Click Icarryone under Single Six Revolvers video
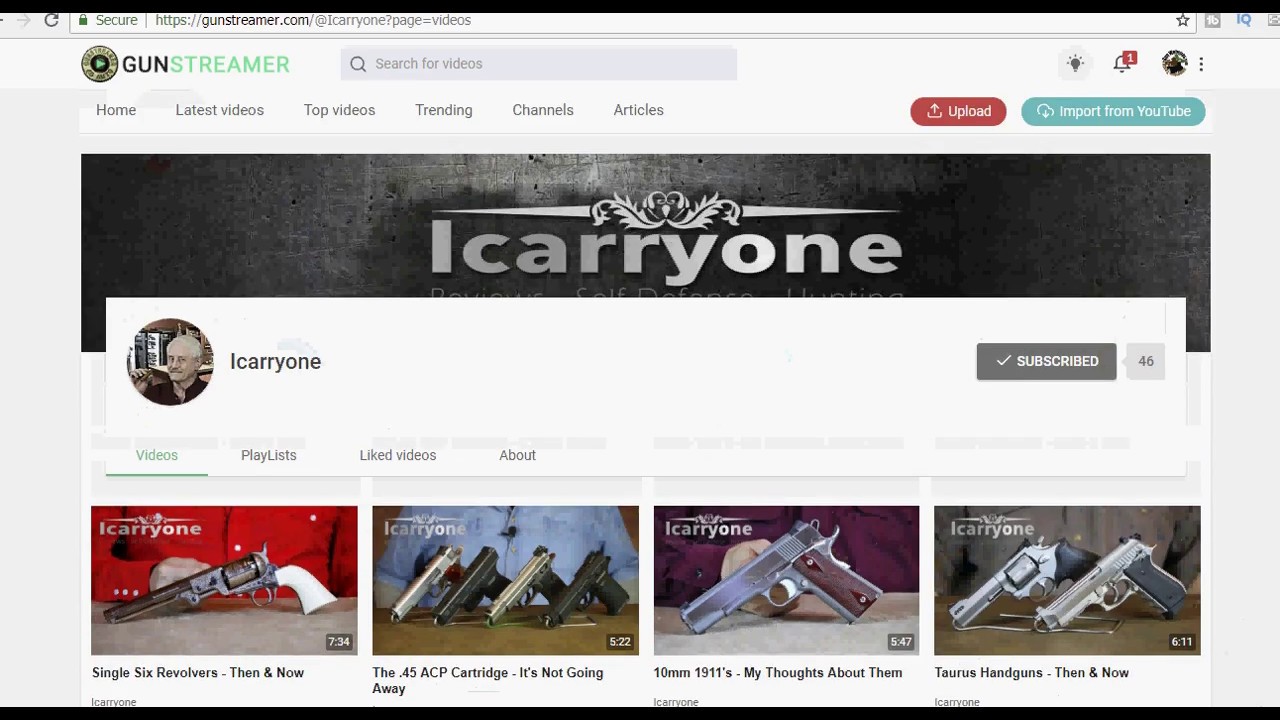This screenshot has width=1280, height=720. click(114, 702)
